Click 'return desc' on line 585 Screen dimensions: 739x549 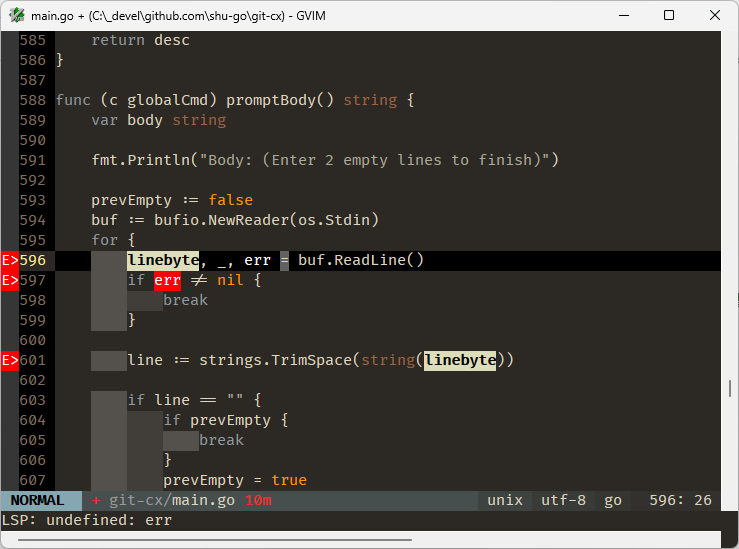pyautogui.click(x=140, y=41)
